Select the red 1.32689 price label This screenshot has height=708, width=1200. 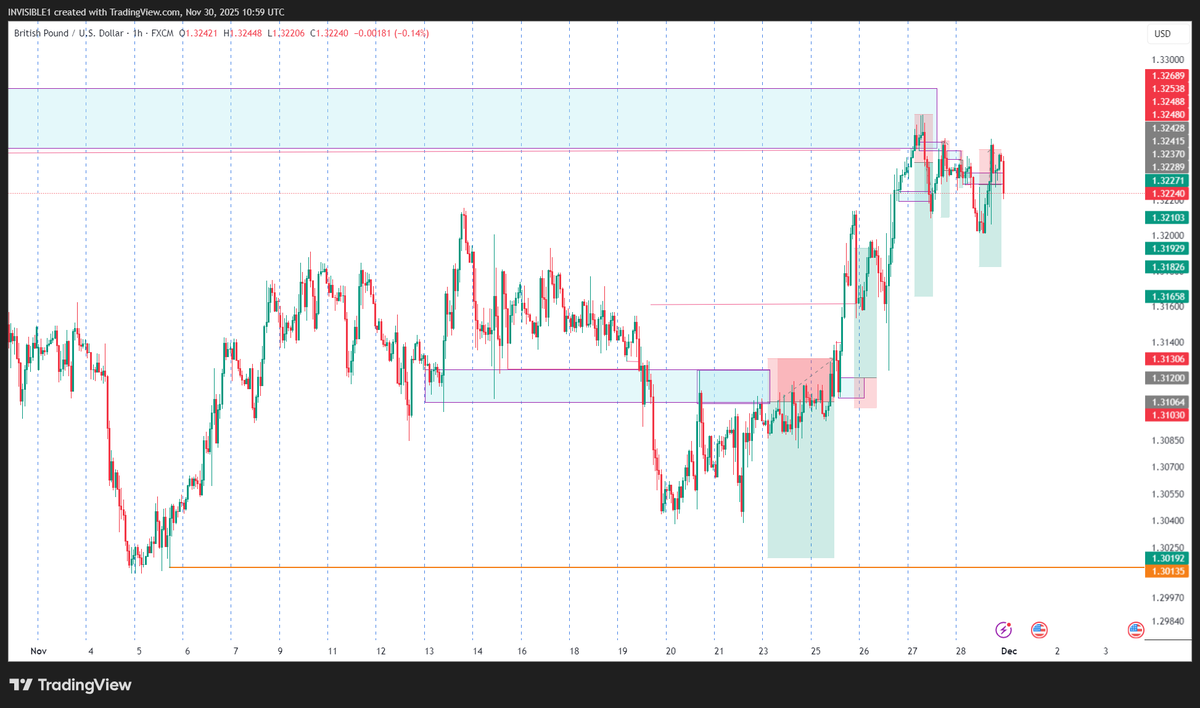1168,76
